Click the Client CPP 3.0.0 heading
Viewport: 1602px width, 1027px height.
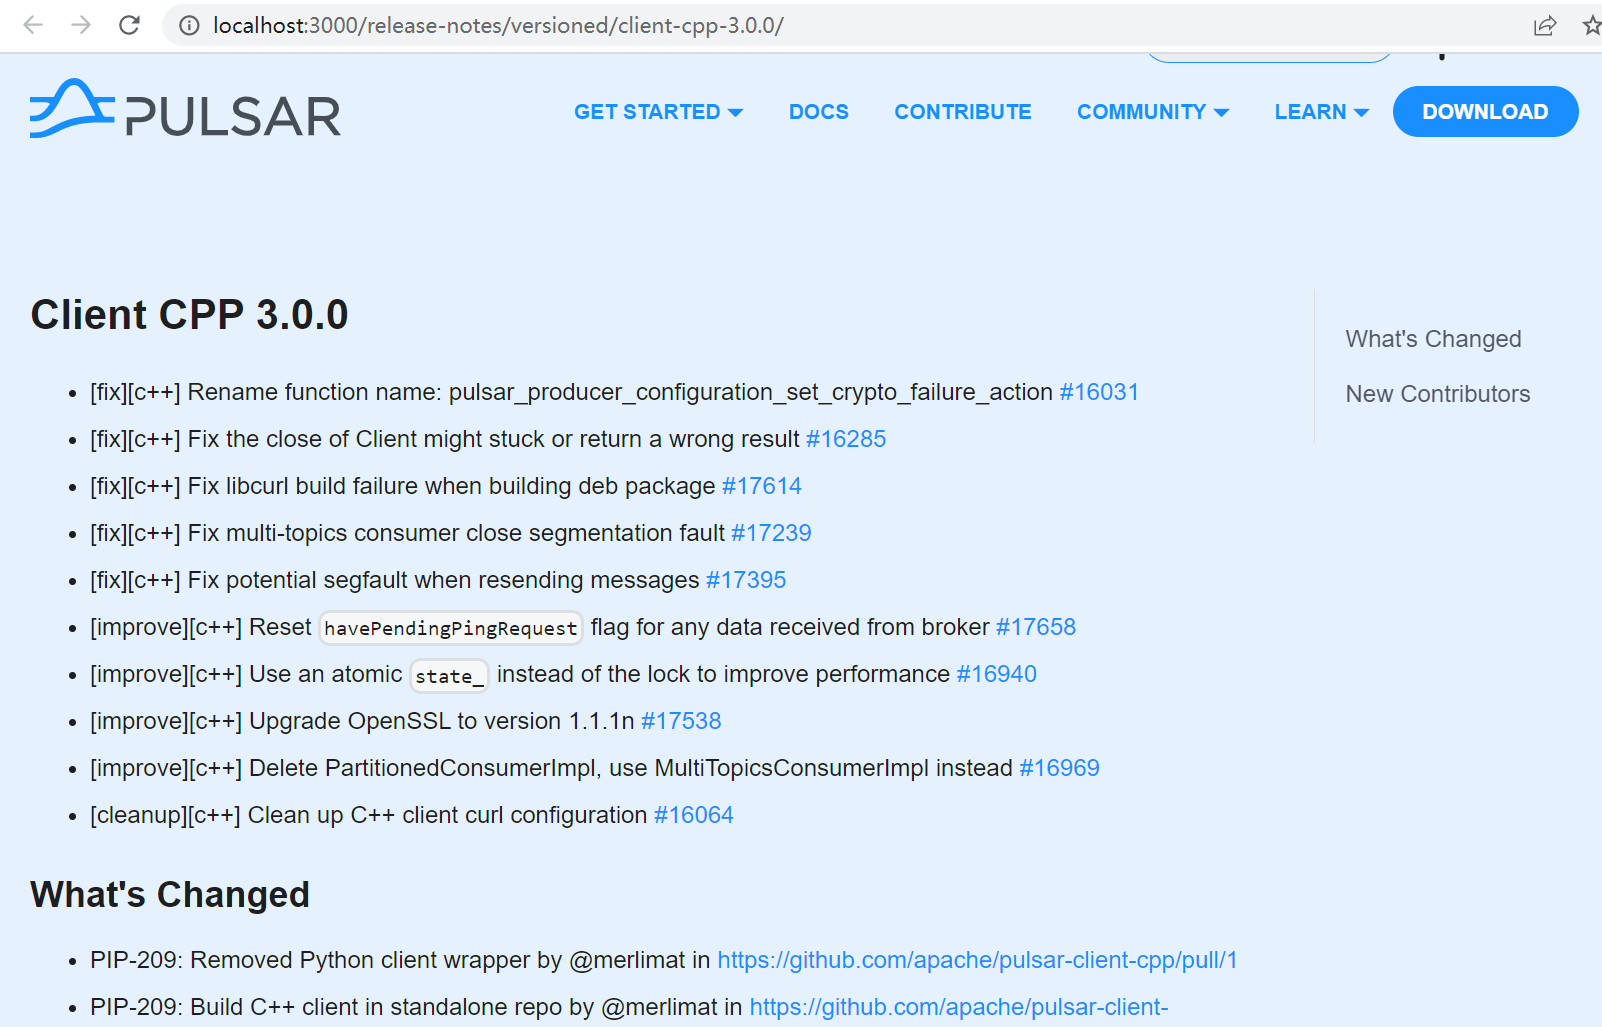[189, 315]
